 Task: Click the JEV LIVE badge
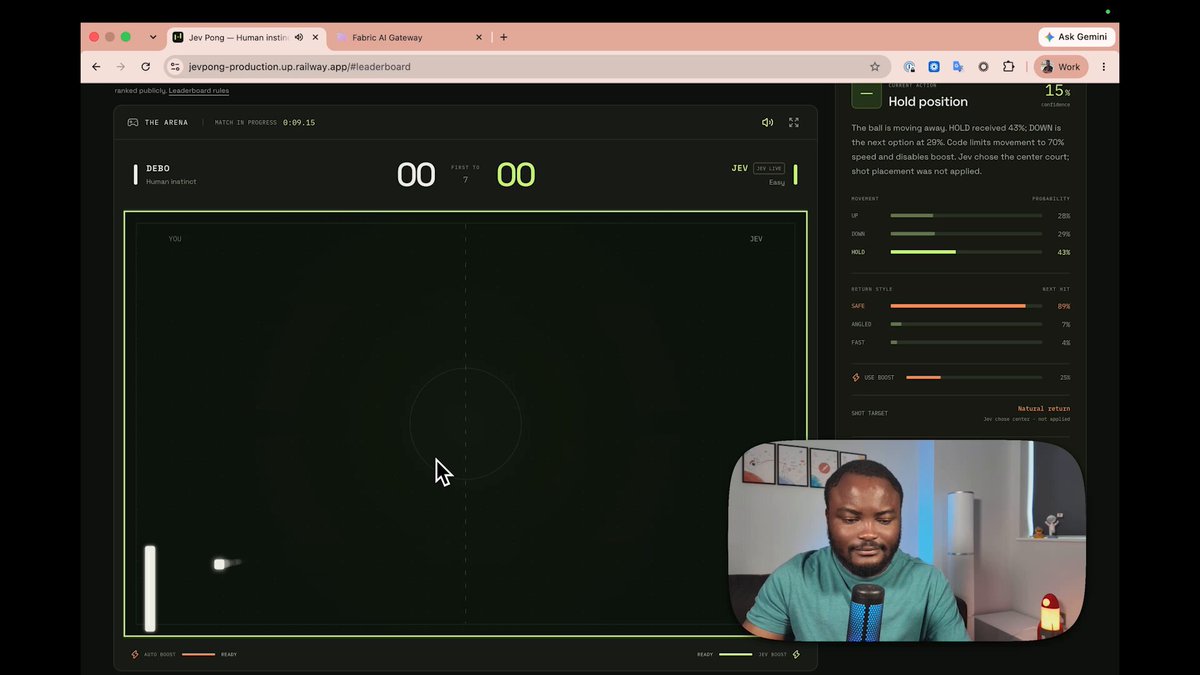pyautogui.click(x=769, y=168)
